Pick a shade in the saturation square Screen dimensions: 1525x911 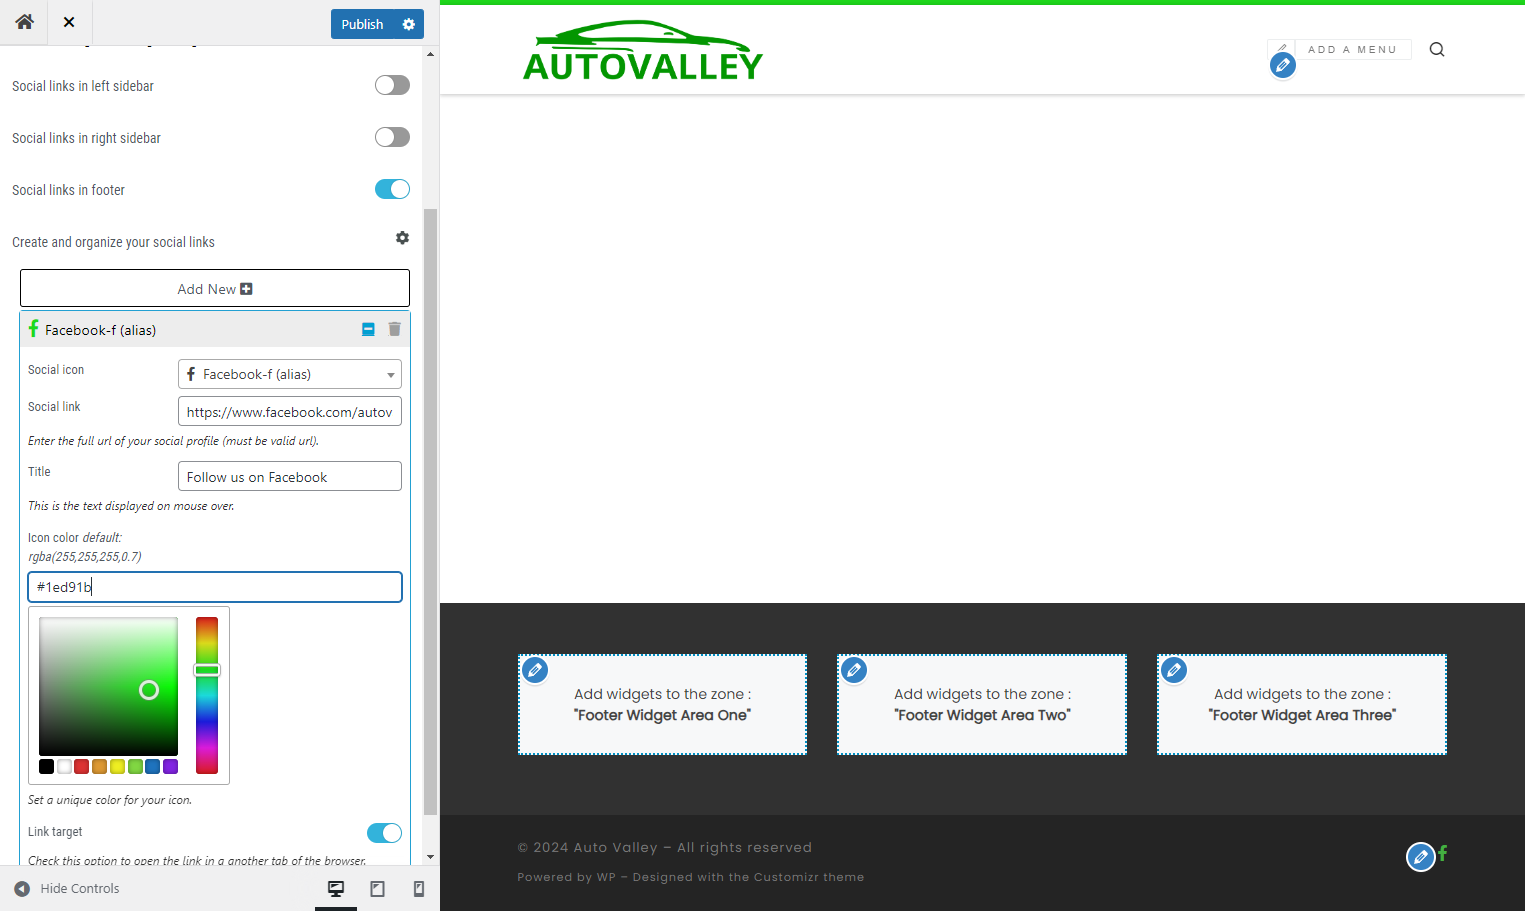click(x=108, y=686)
